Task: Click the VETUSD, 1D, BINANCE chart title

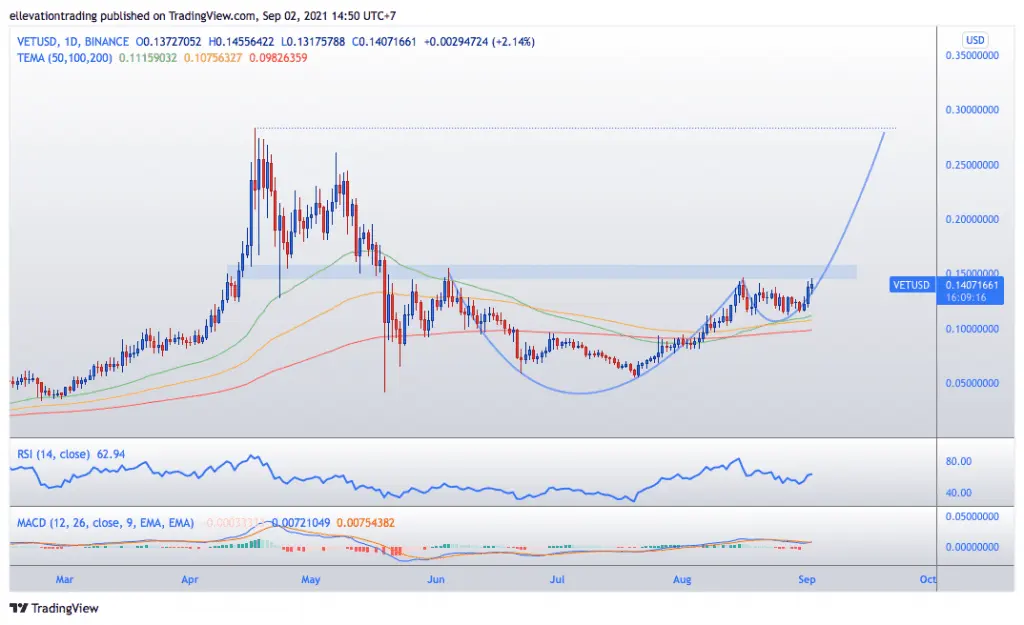Action: [72, 42]
